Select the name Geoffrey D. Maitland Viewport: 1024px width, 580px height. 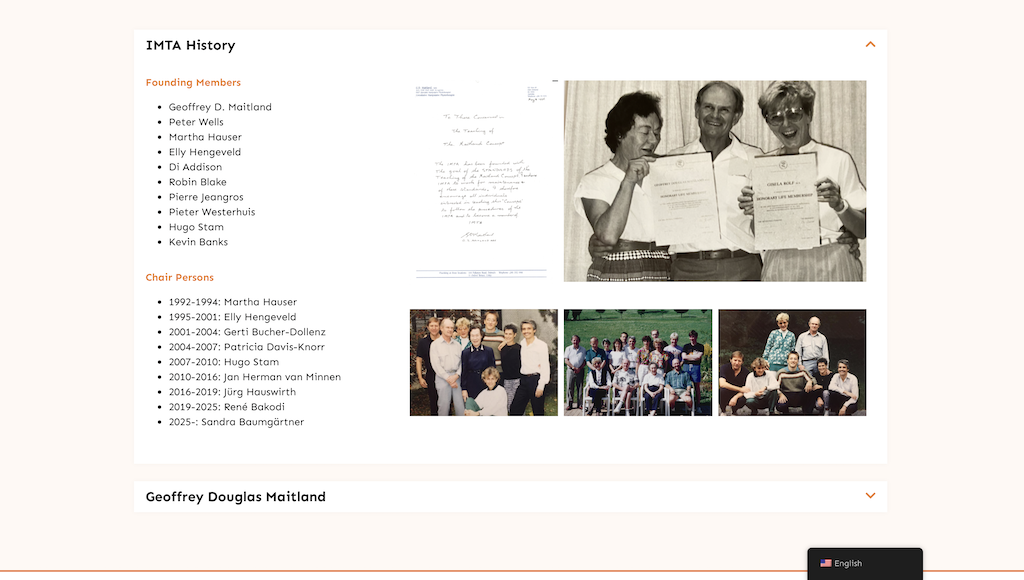tap(220, 107)
